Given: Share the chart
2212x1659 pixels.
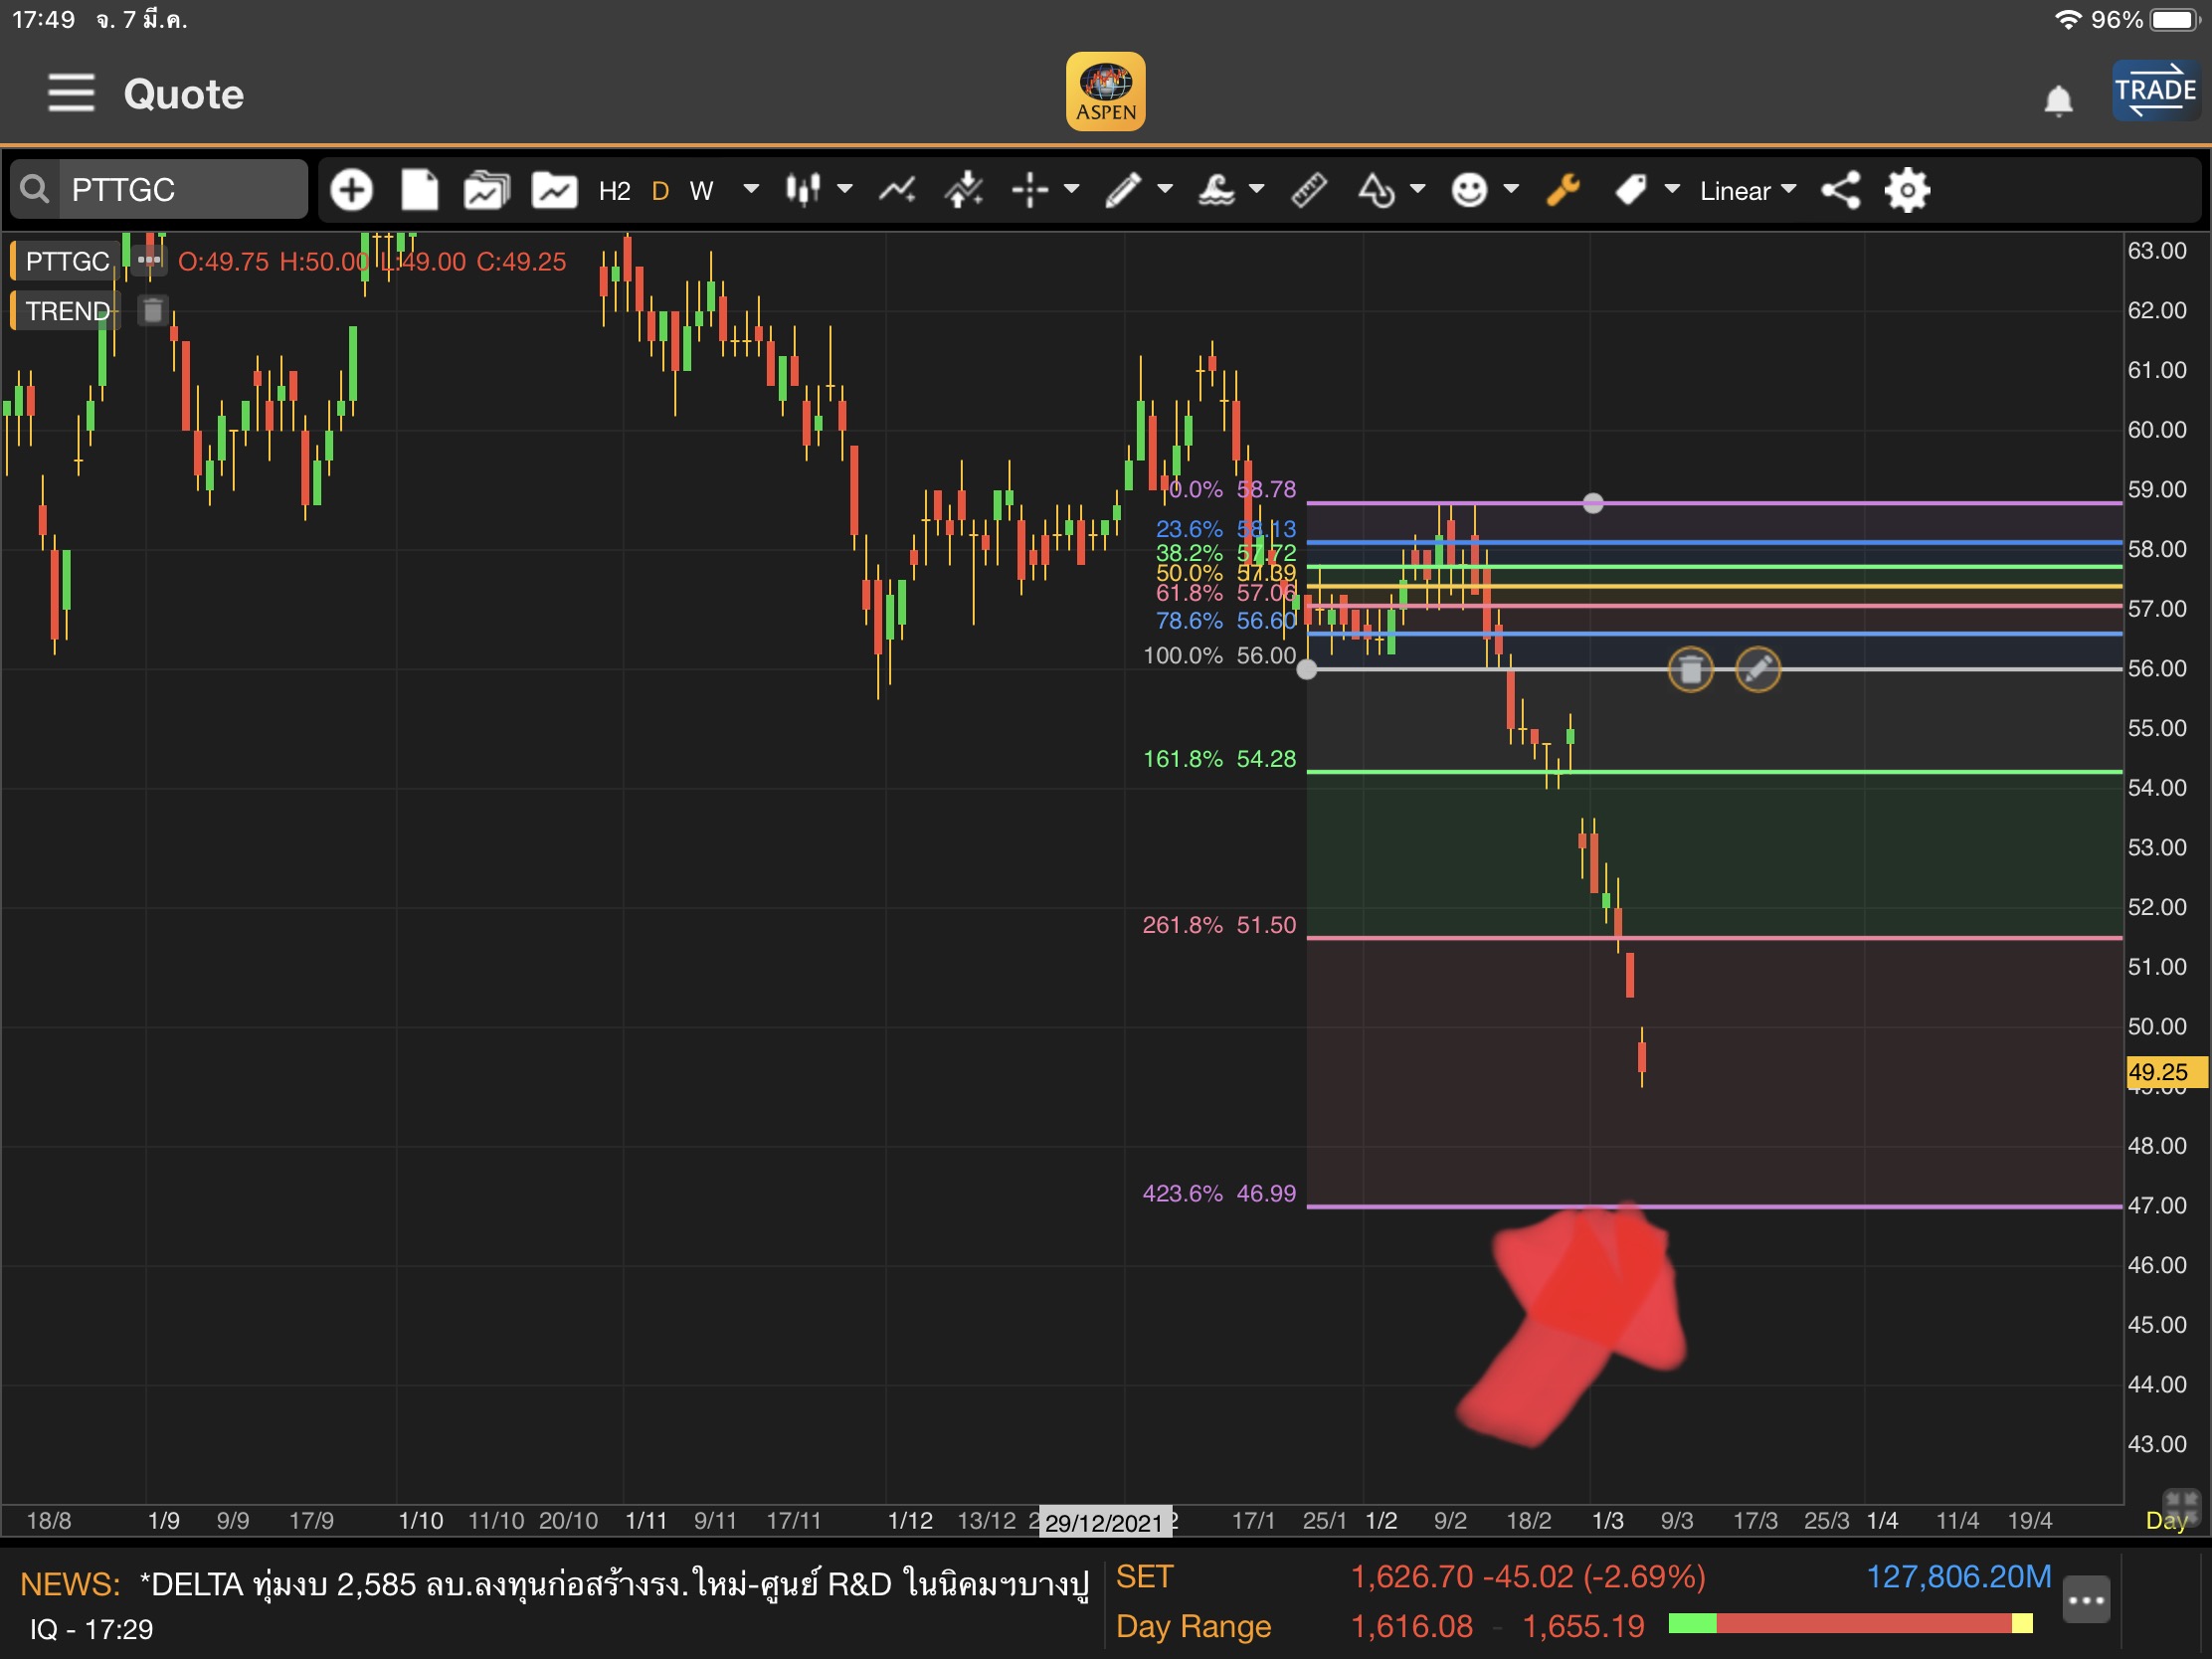Looking at the screenshot, I should point(1841,190).
